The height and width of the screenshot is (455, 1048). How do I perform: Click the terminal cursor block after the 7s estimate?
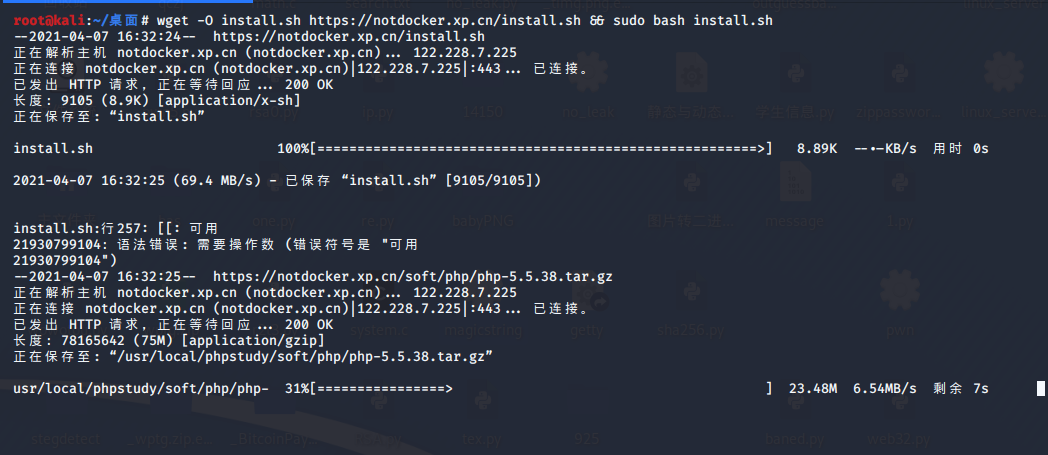1040,388
